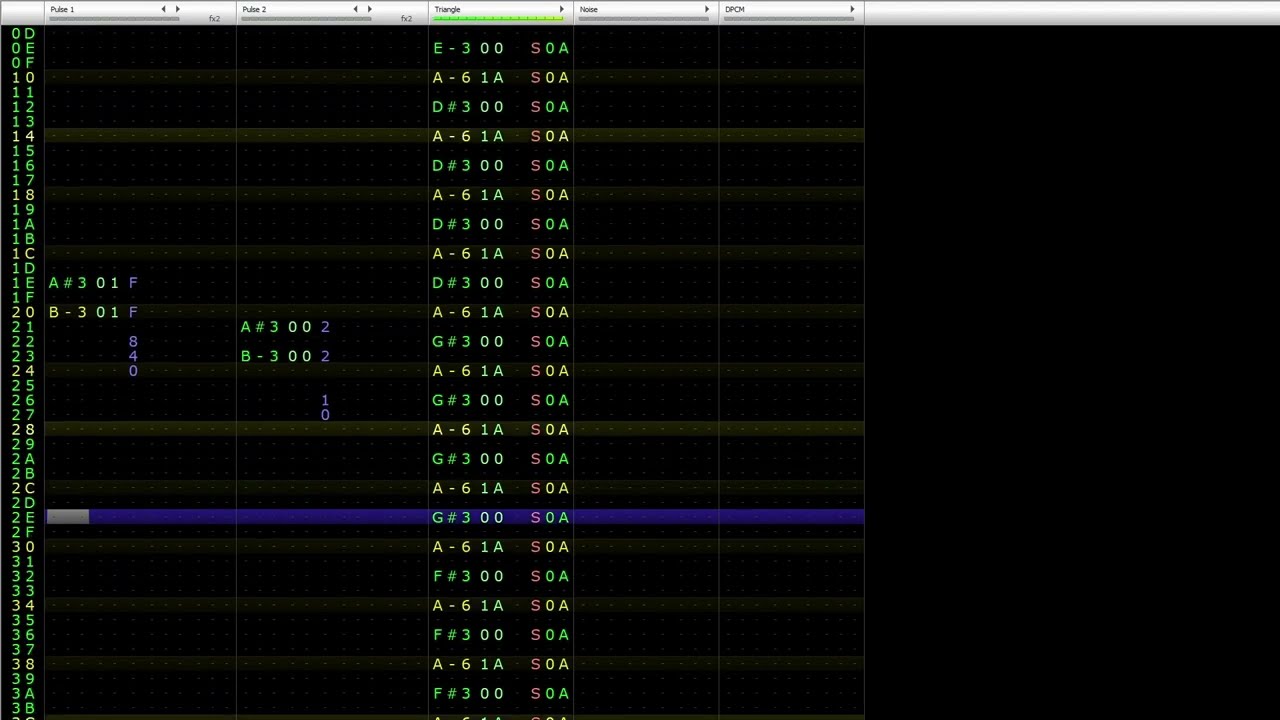The image size is (1280, 720).
Task: Click the S0A effect in row 2A
Action: pyautogui.click(x=549, y=459)
